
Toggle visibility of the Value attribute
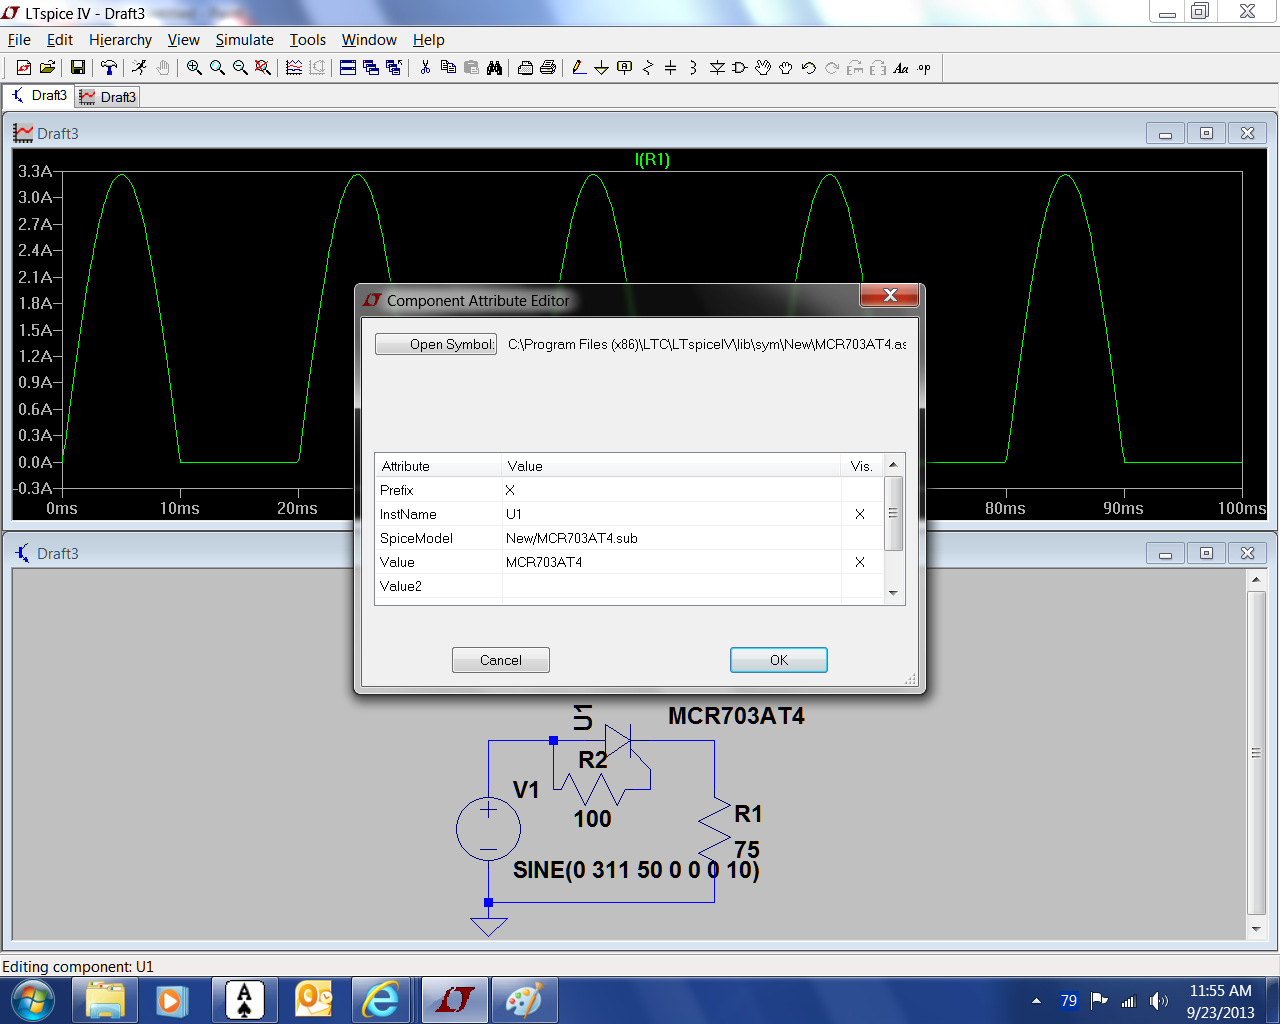tap(860, 562)
